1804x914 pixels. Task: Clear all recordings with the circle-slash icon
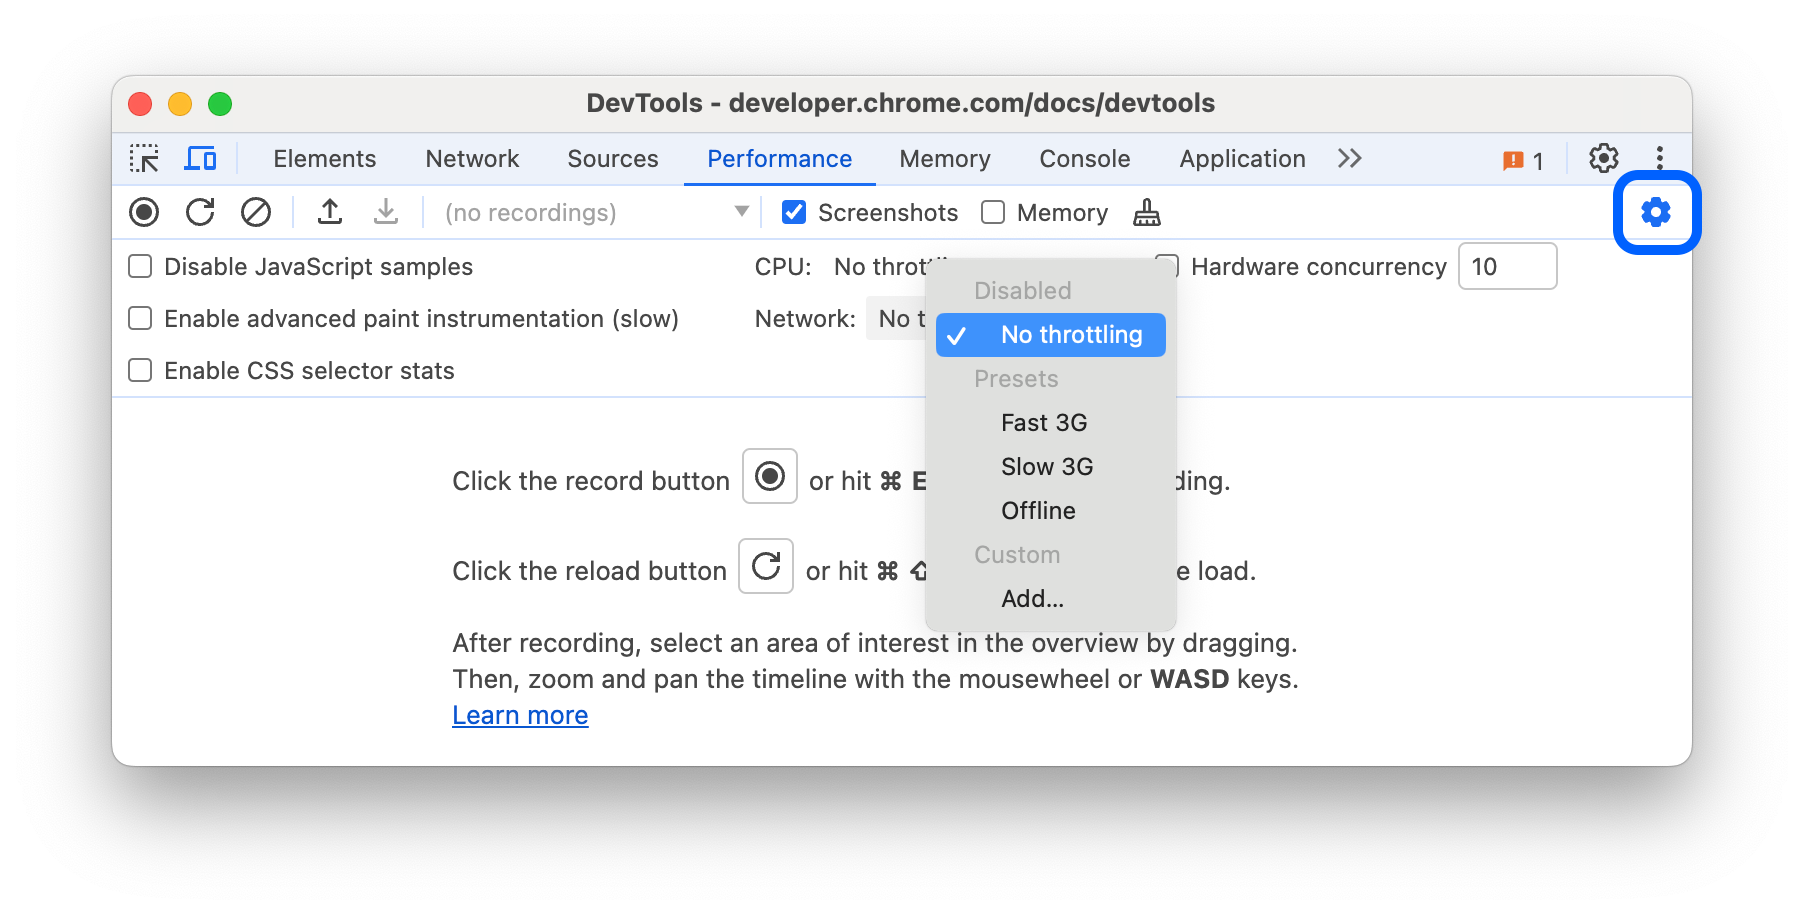pos(256,212)
